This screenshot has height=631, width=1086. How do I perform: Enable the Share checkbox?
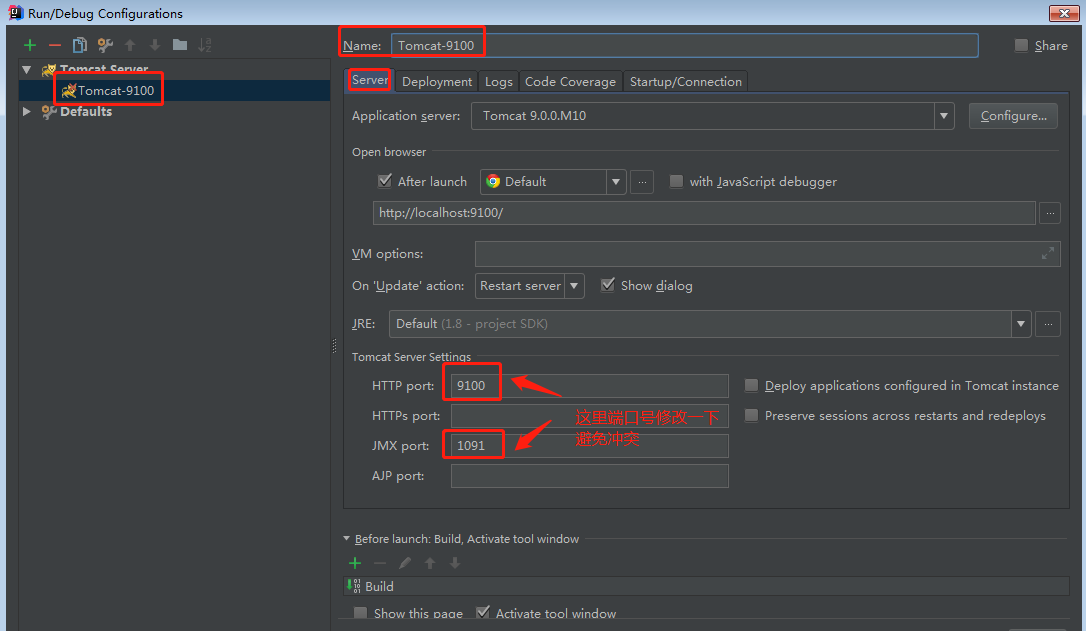pyautogui.click(x=1021, y=45)
